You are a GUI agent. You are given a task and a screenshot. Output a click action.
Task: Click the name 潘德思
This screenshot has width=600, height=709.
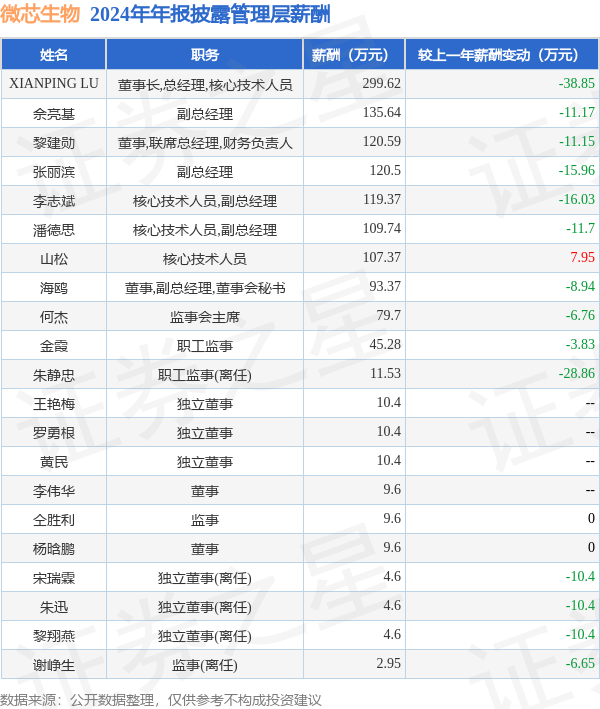54,230
